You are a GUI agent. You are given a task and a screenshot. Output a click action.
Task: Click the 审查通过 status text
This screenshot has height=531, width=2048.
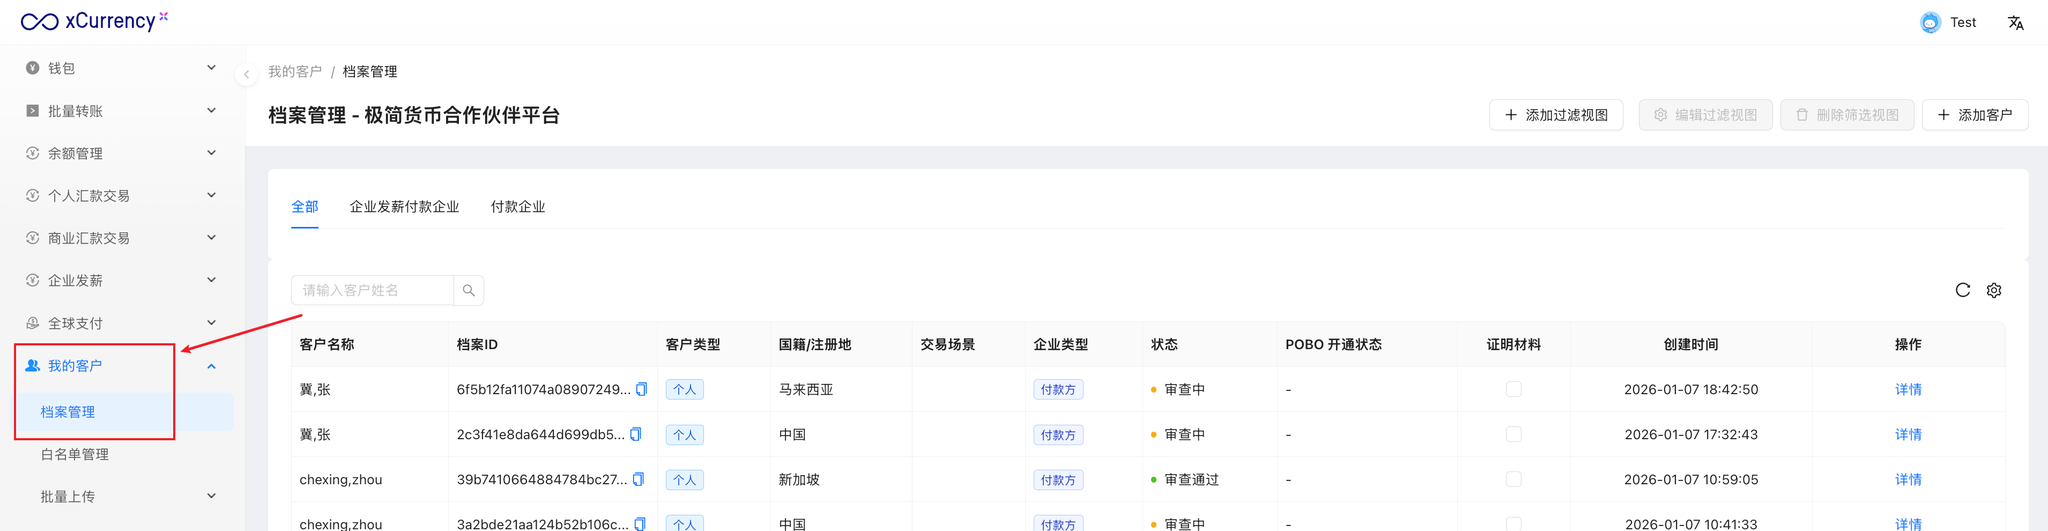click(x=1192, y=479)
